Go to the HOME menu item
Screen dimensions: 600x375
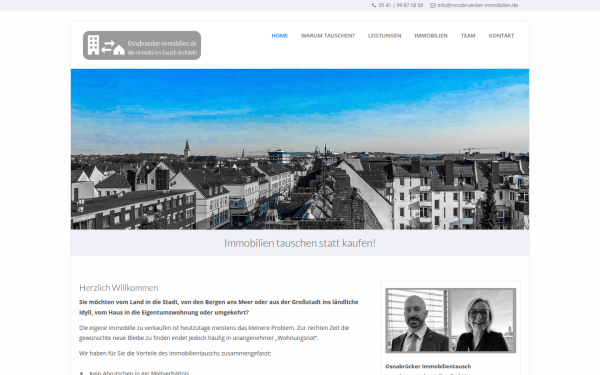[280, 36]
